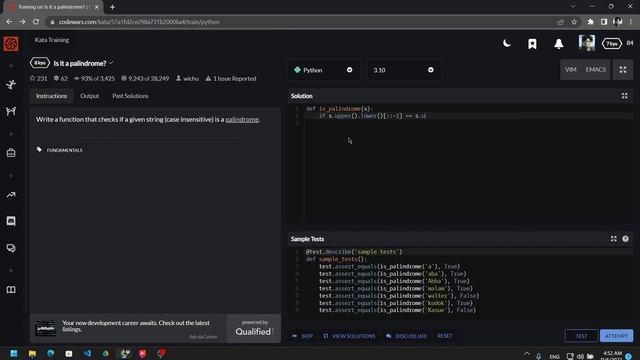Viewport: 640px width, 360px height.
Task: Open the career listings ad banner
Action: (128, 328)
